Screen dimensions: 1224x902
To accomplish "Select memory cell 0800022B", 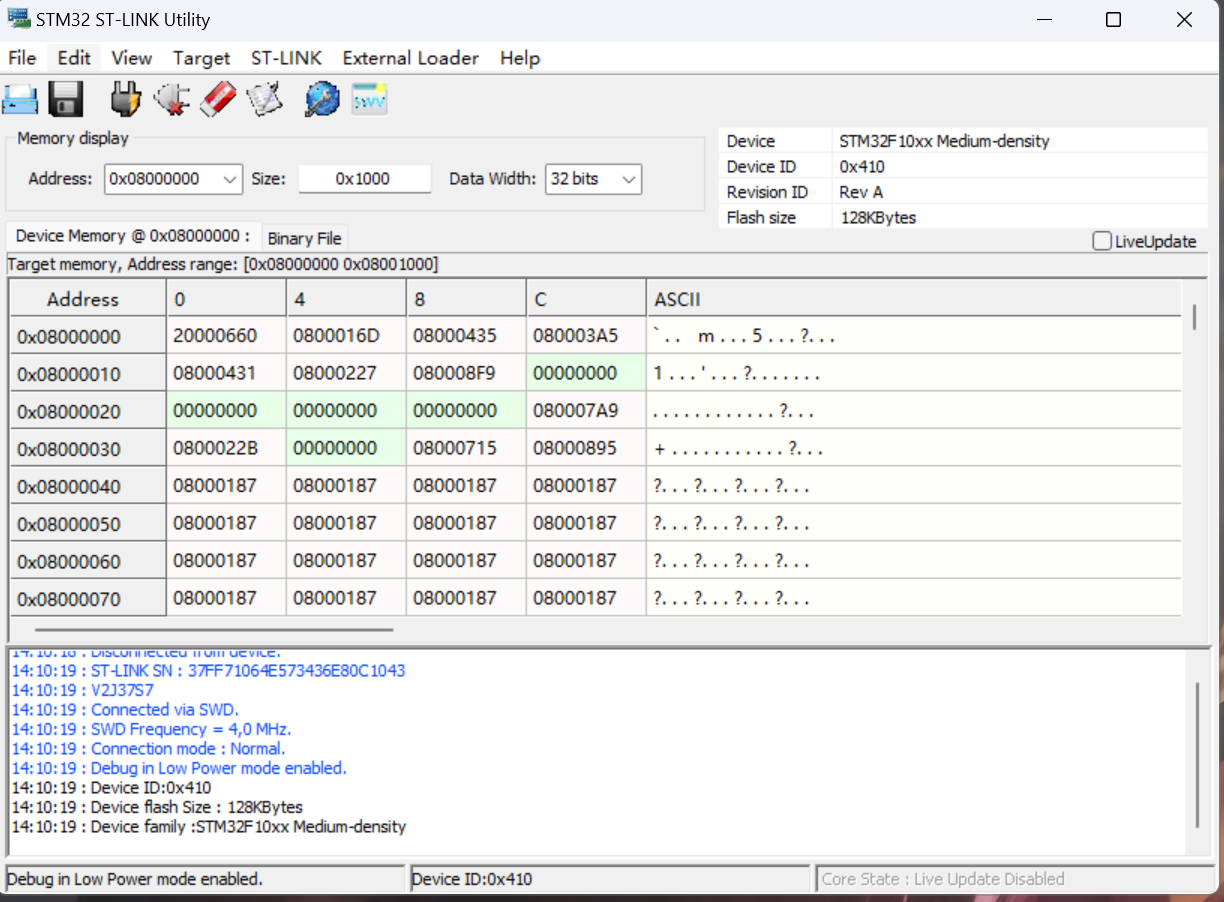I will [x=226, y=448].
